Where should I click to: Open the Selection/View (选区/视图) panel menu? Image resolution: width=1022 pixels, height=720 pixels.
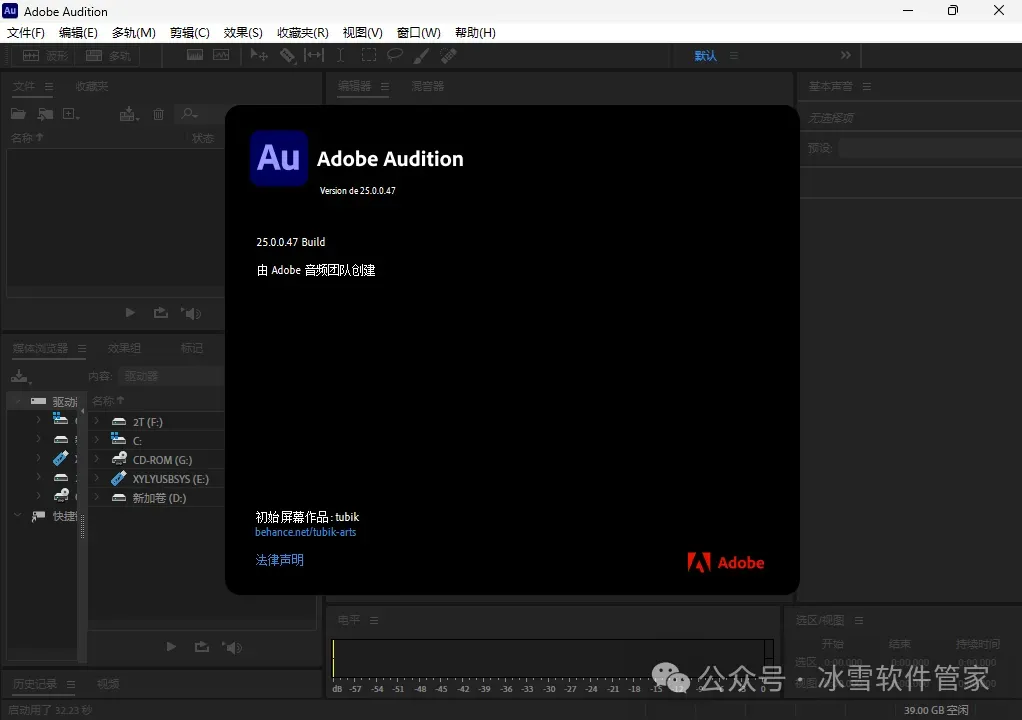click(859, 620)
